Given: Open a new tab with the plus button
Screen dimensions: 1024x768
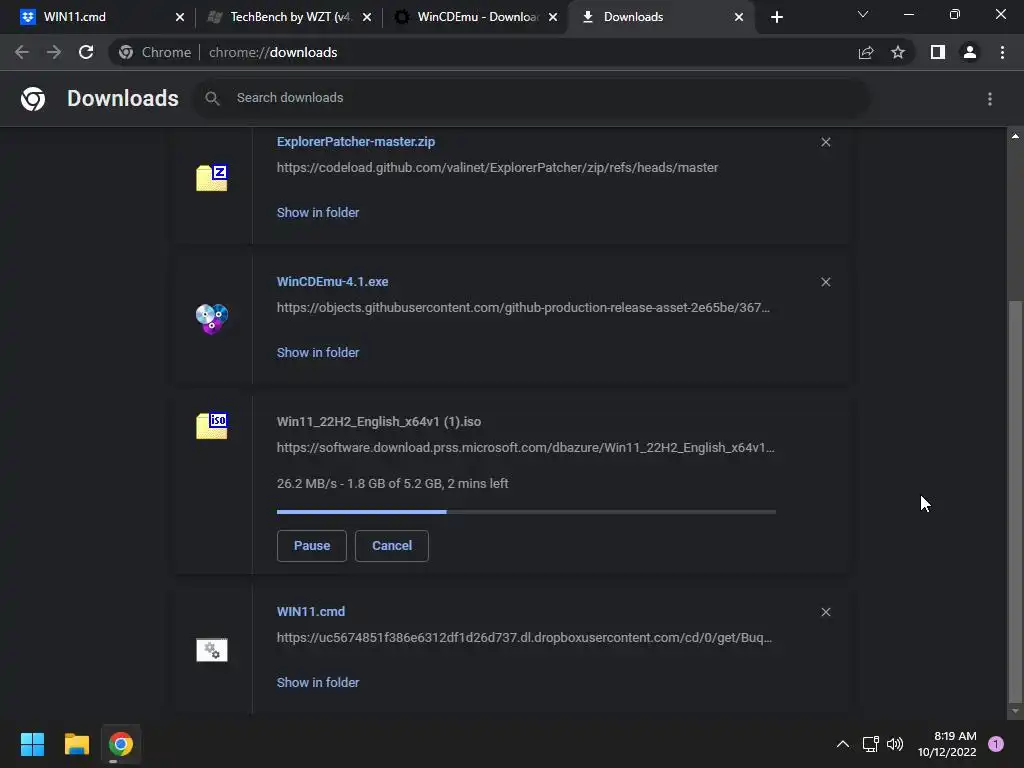Looking at the screenshot, I should 776,18.
